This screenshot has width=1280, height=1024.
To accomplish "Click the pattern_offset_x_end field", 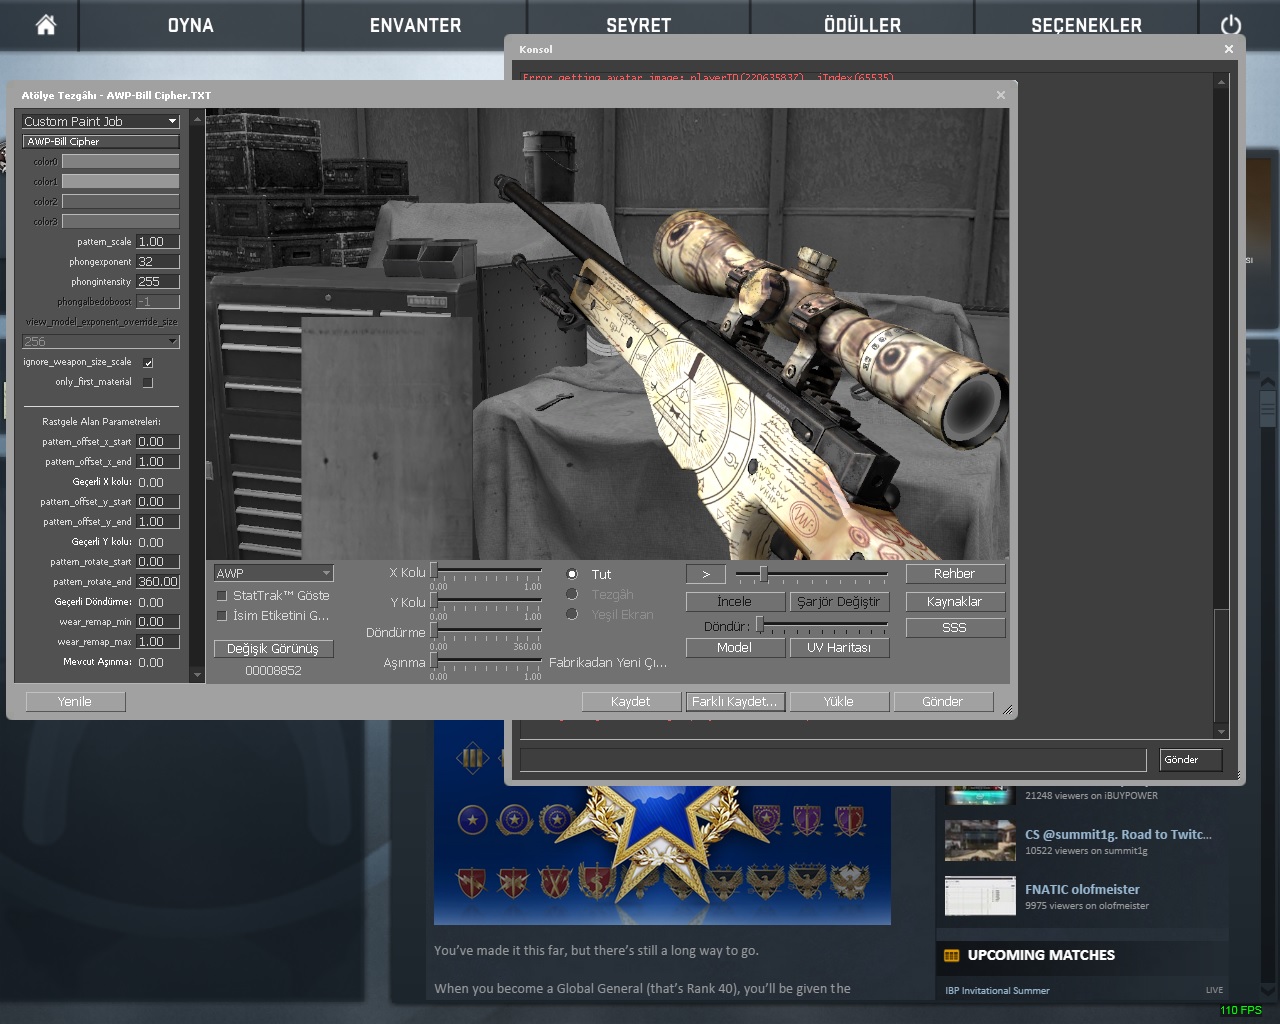I will 158,461.
